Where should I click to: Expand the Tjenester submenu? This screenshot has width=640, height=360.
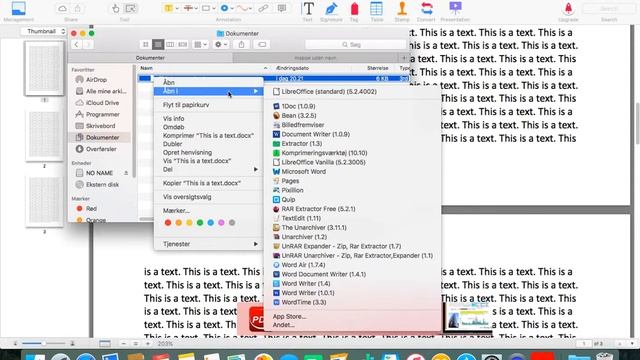click(208, 244)
